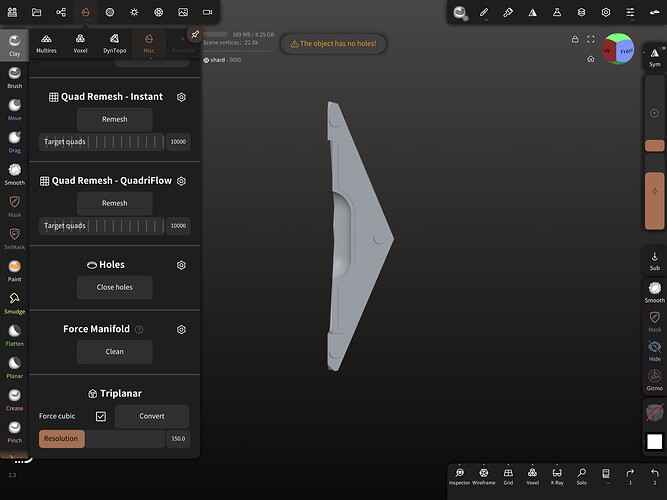Select the Crease tool
The width and height of the screenshot is (667, 500).
point(14,400)
